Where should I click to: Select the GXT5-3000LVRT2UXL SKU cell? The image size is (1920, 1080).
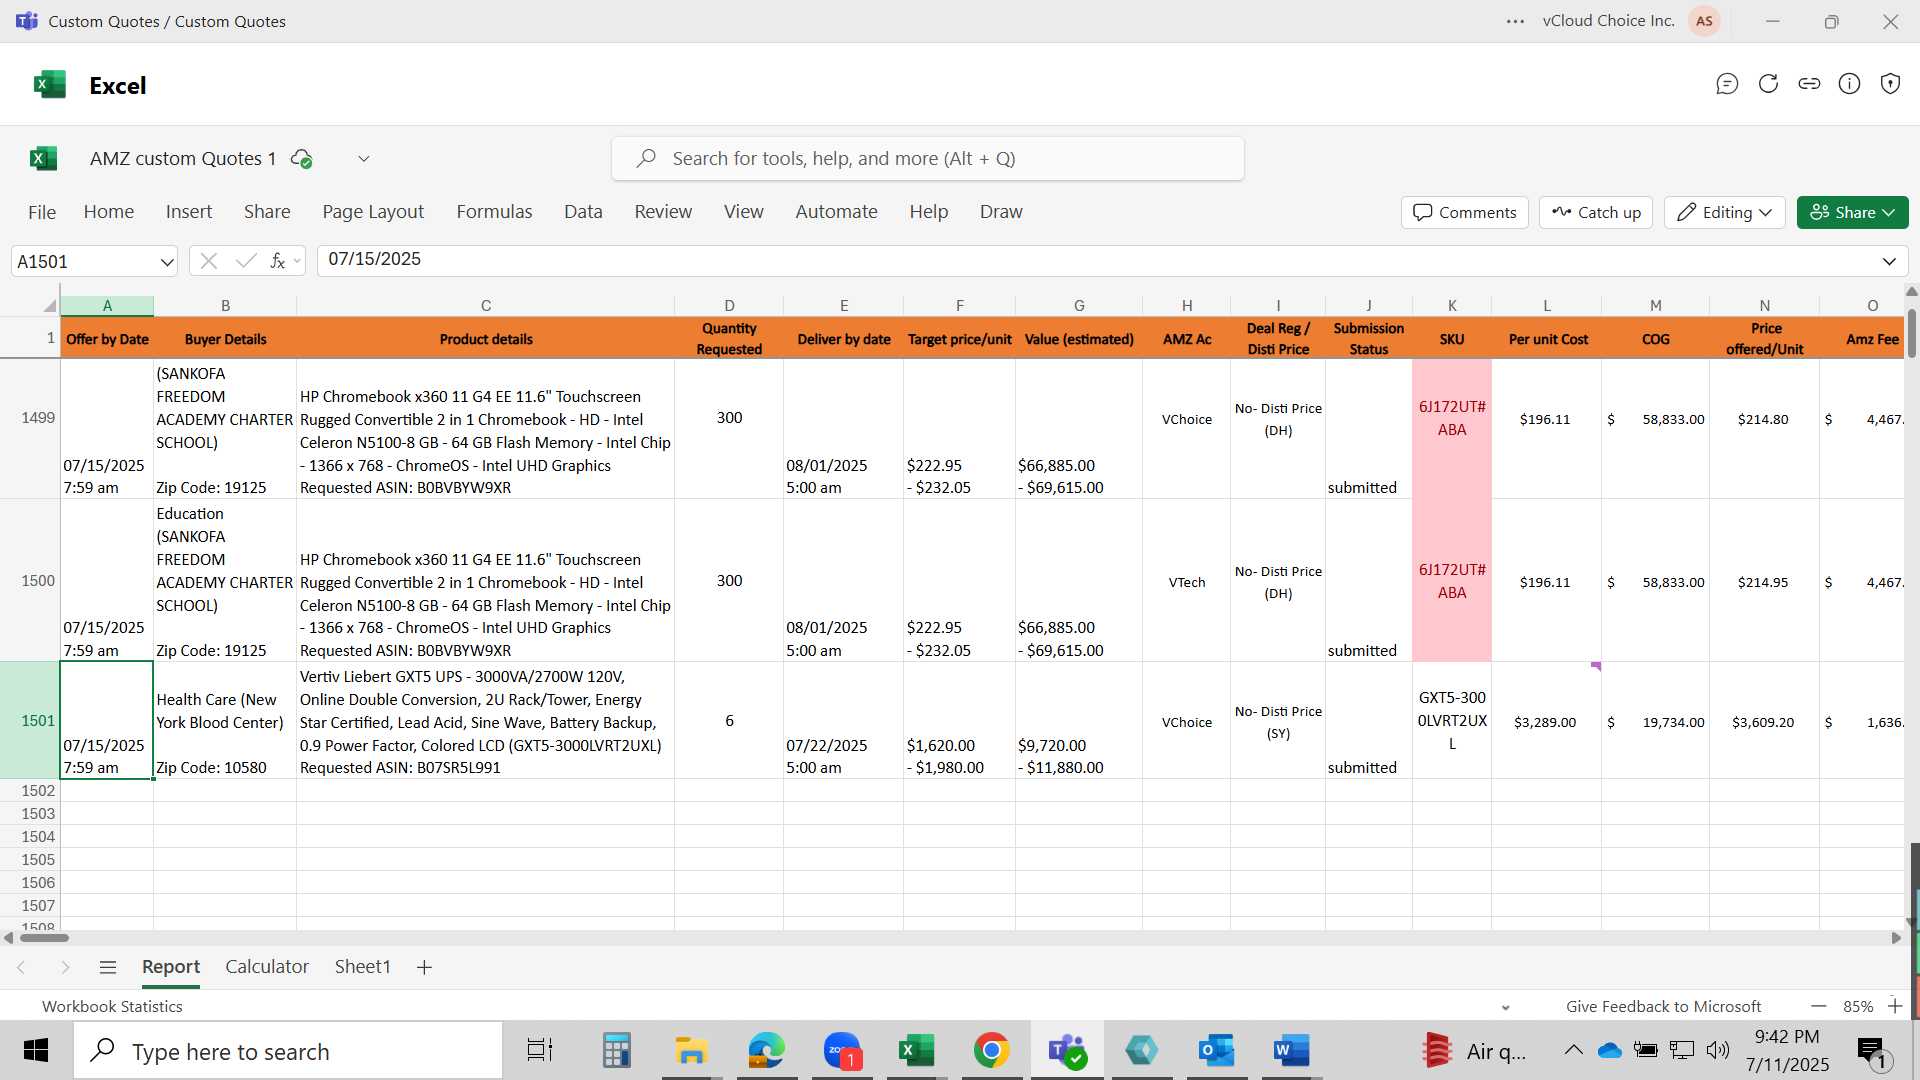(1452, 720)
